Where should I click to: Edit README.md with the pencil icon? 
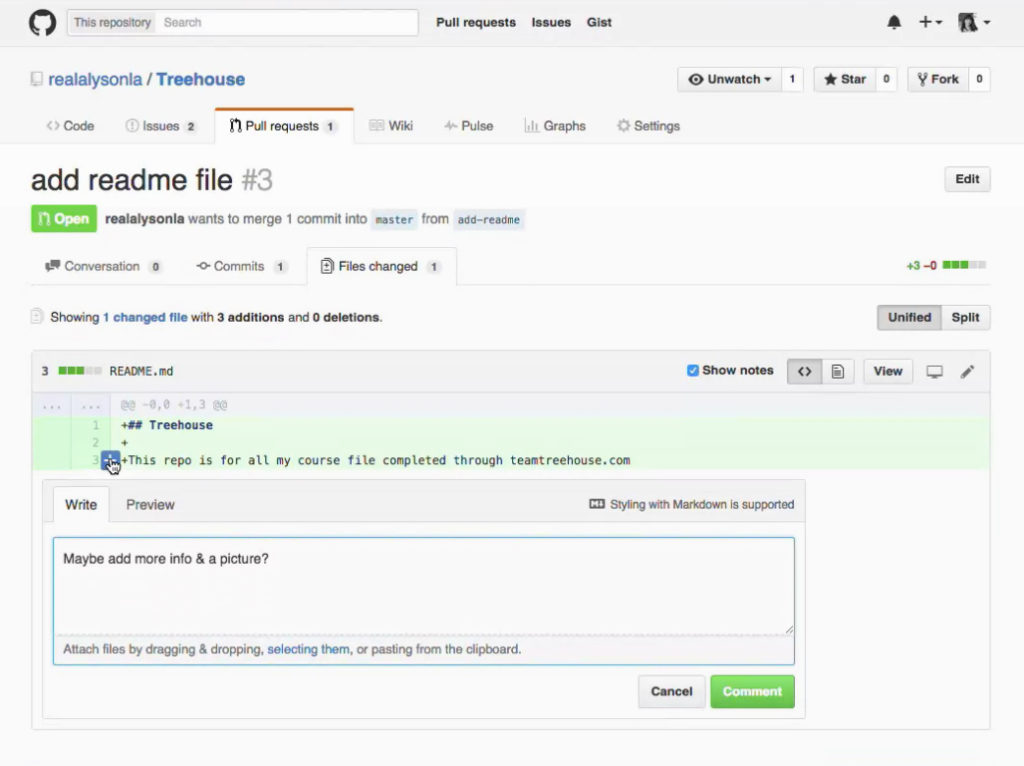(x=967, y=372)
